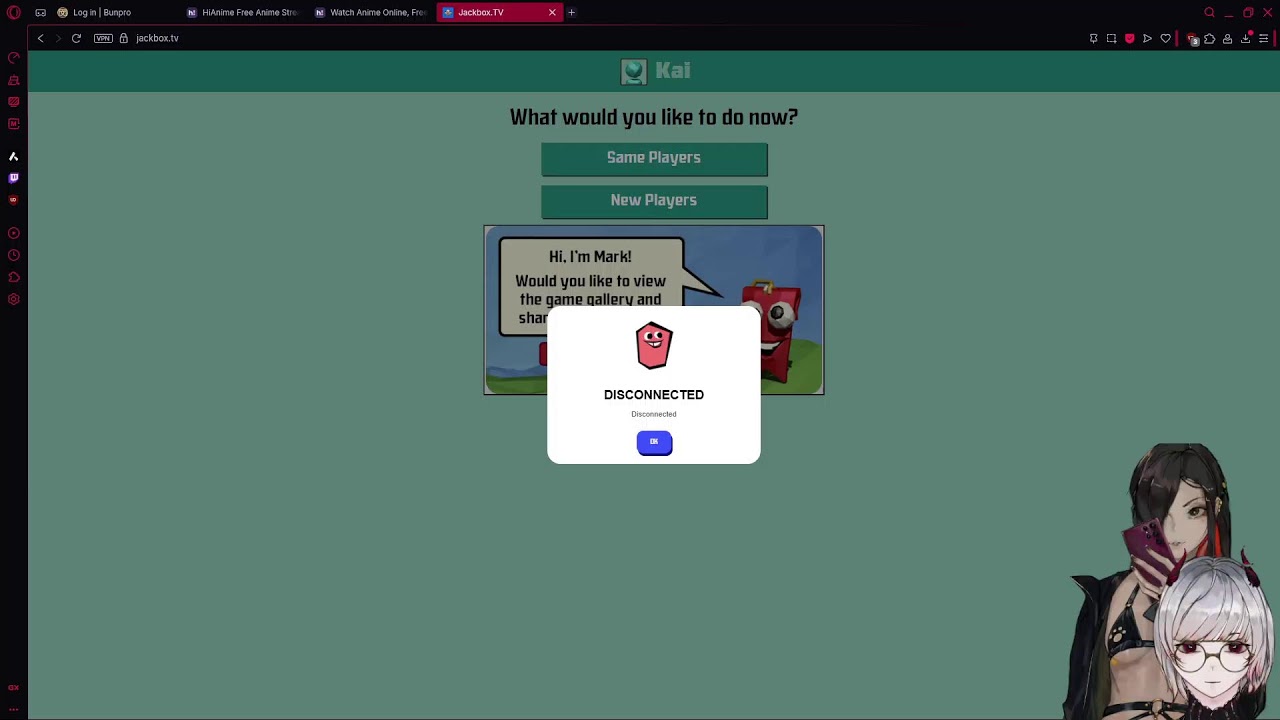Click the Kai player name
This screenshot has height=720, width=1280.
pyautogui.click(x=673, y=71)
